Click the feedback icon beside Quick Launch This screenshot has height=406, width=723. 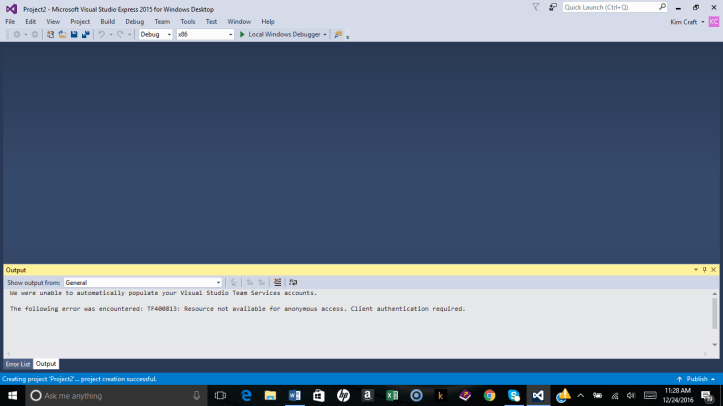tap(552, 7)
